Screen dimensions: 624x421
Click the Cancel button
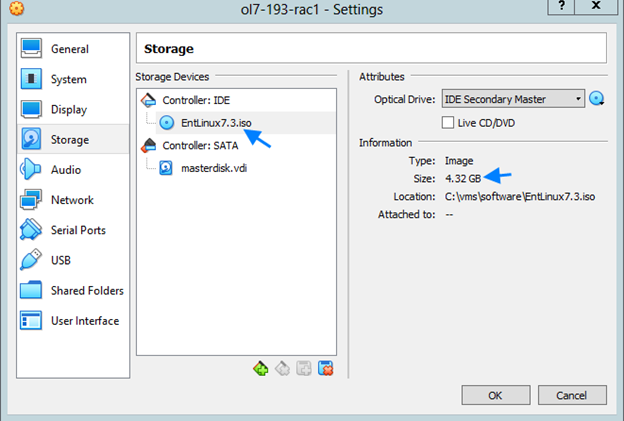pos(572,395)
